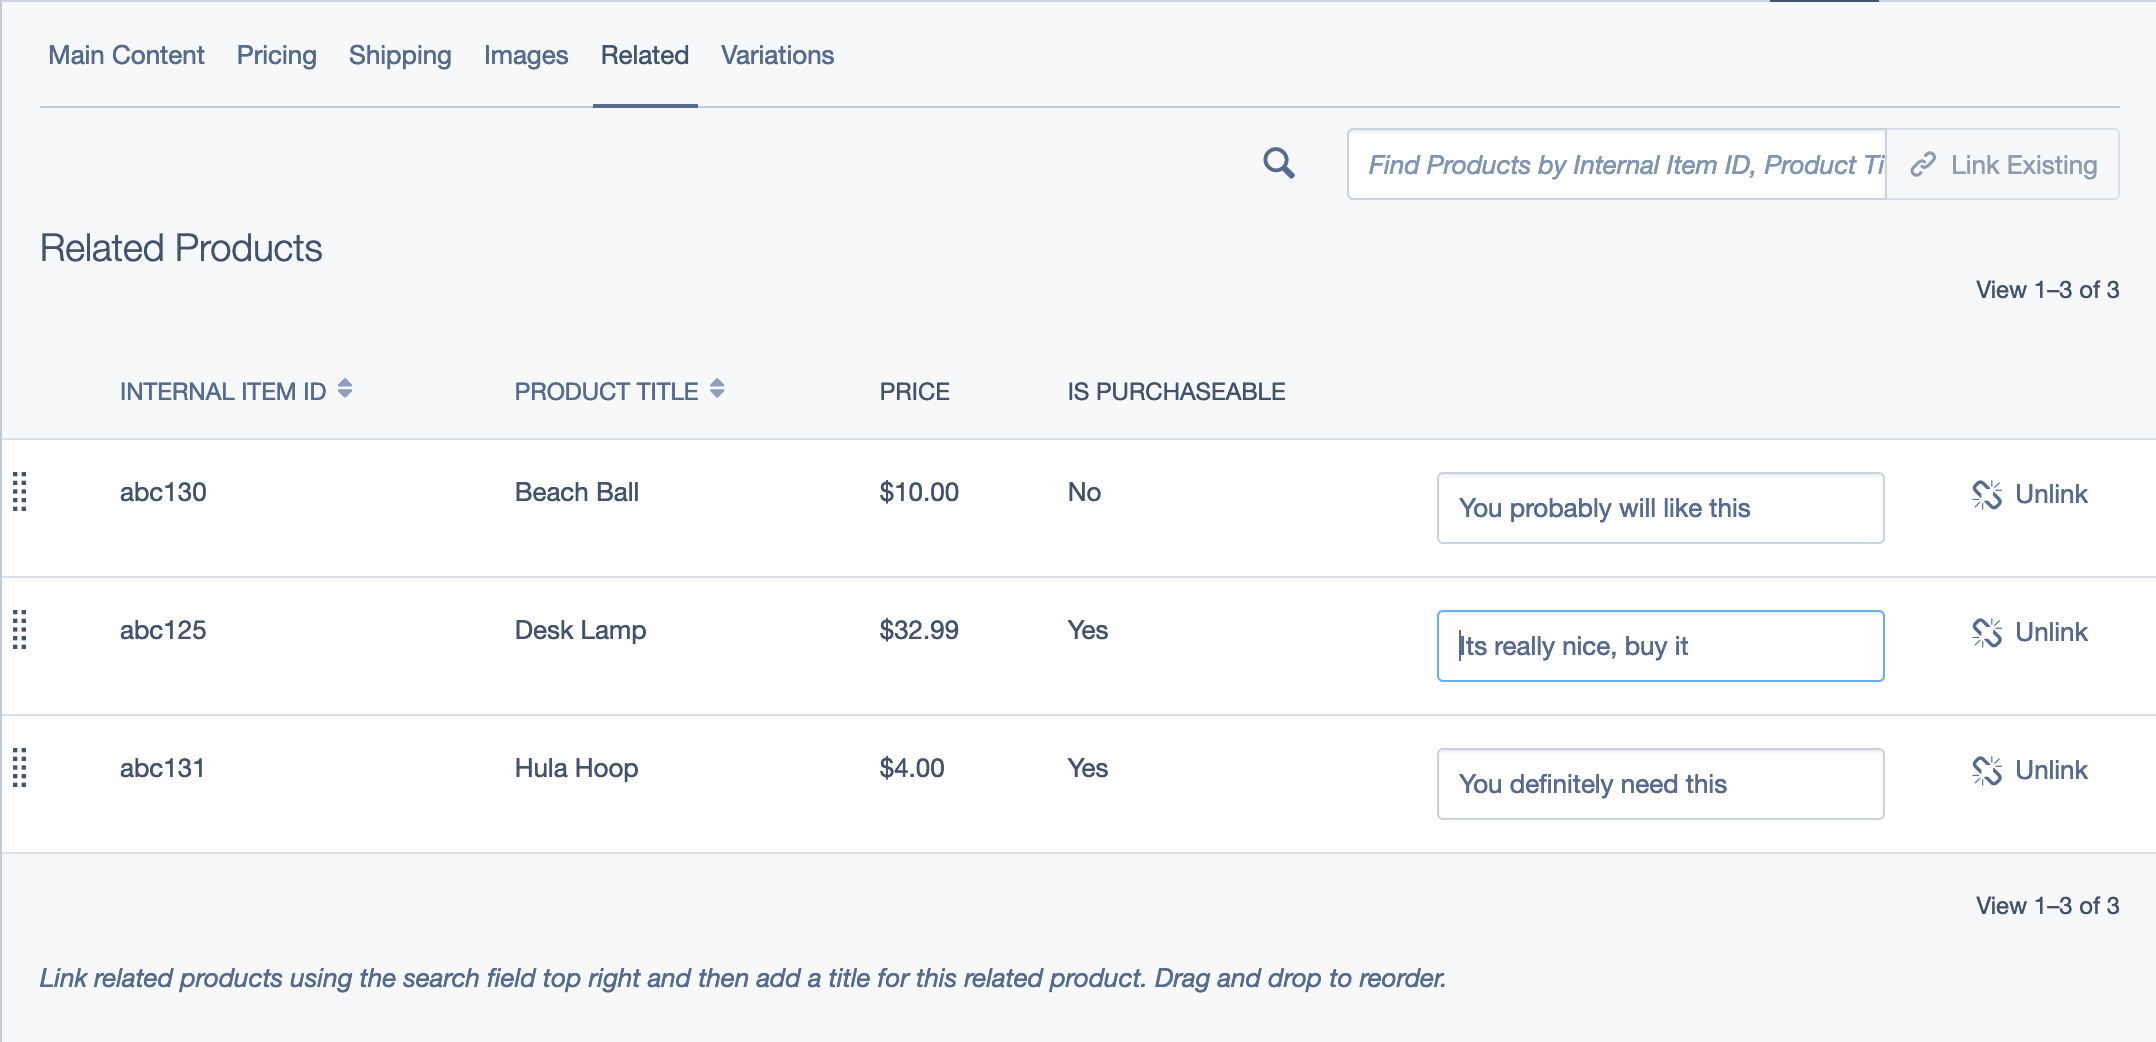The height and width of the screenshot is (1042, 2156).
Task: Sort by Product Title arrow
Action: click(x=717, y=389)
